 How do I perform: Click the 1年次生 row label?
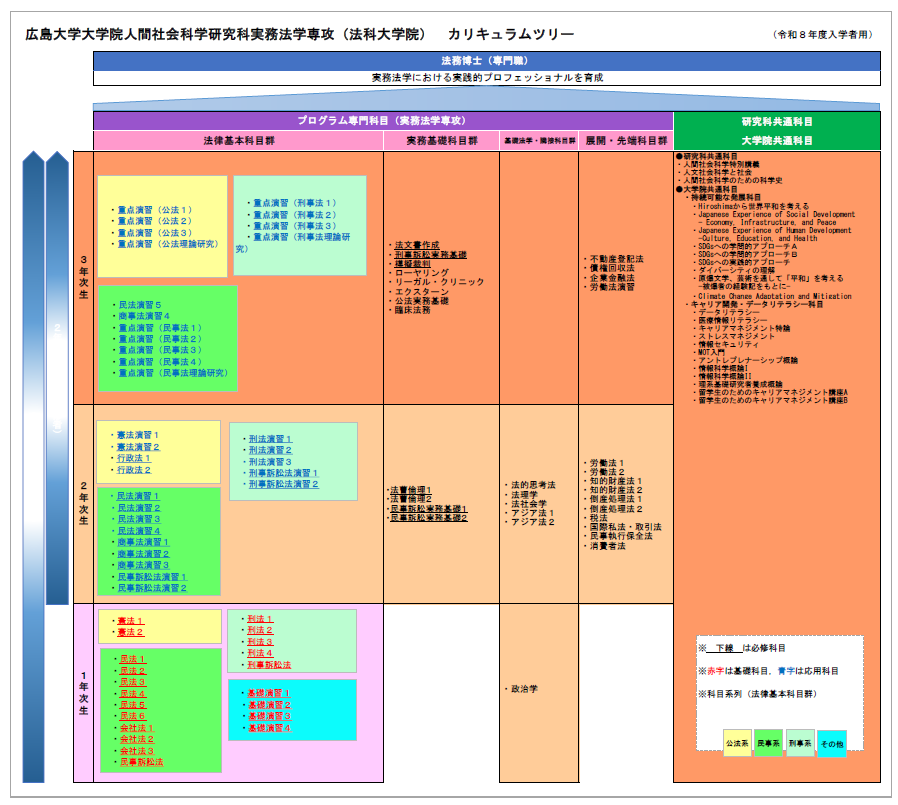click(x=84, y=693)
